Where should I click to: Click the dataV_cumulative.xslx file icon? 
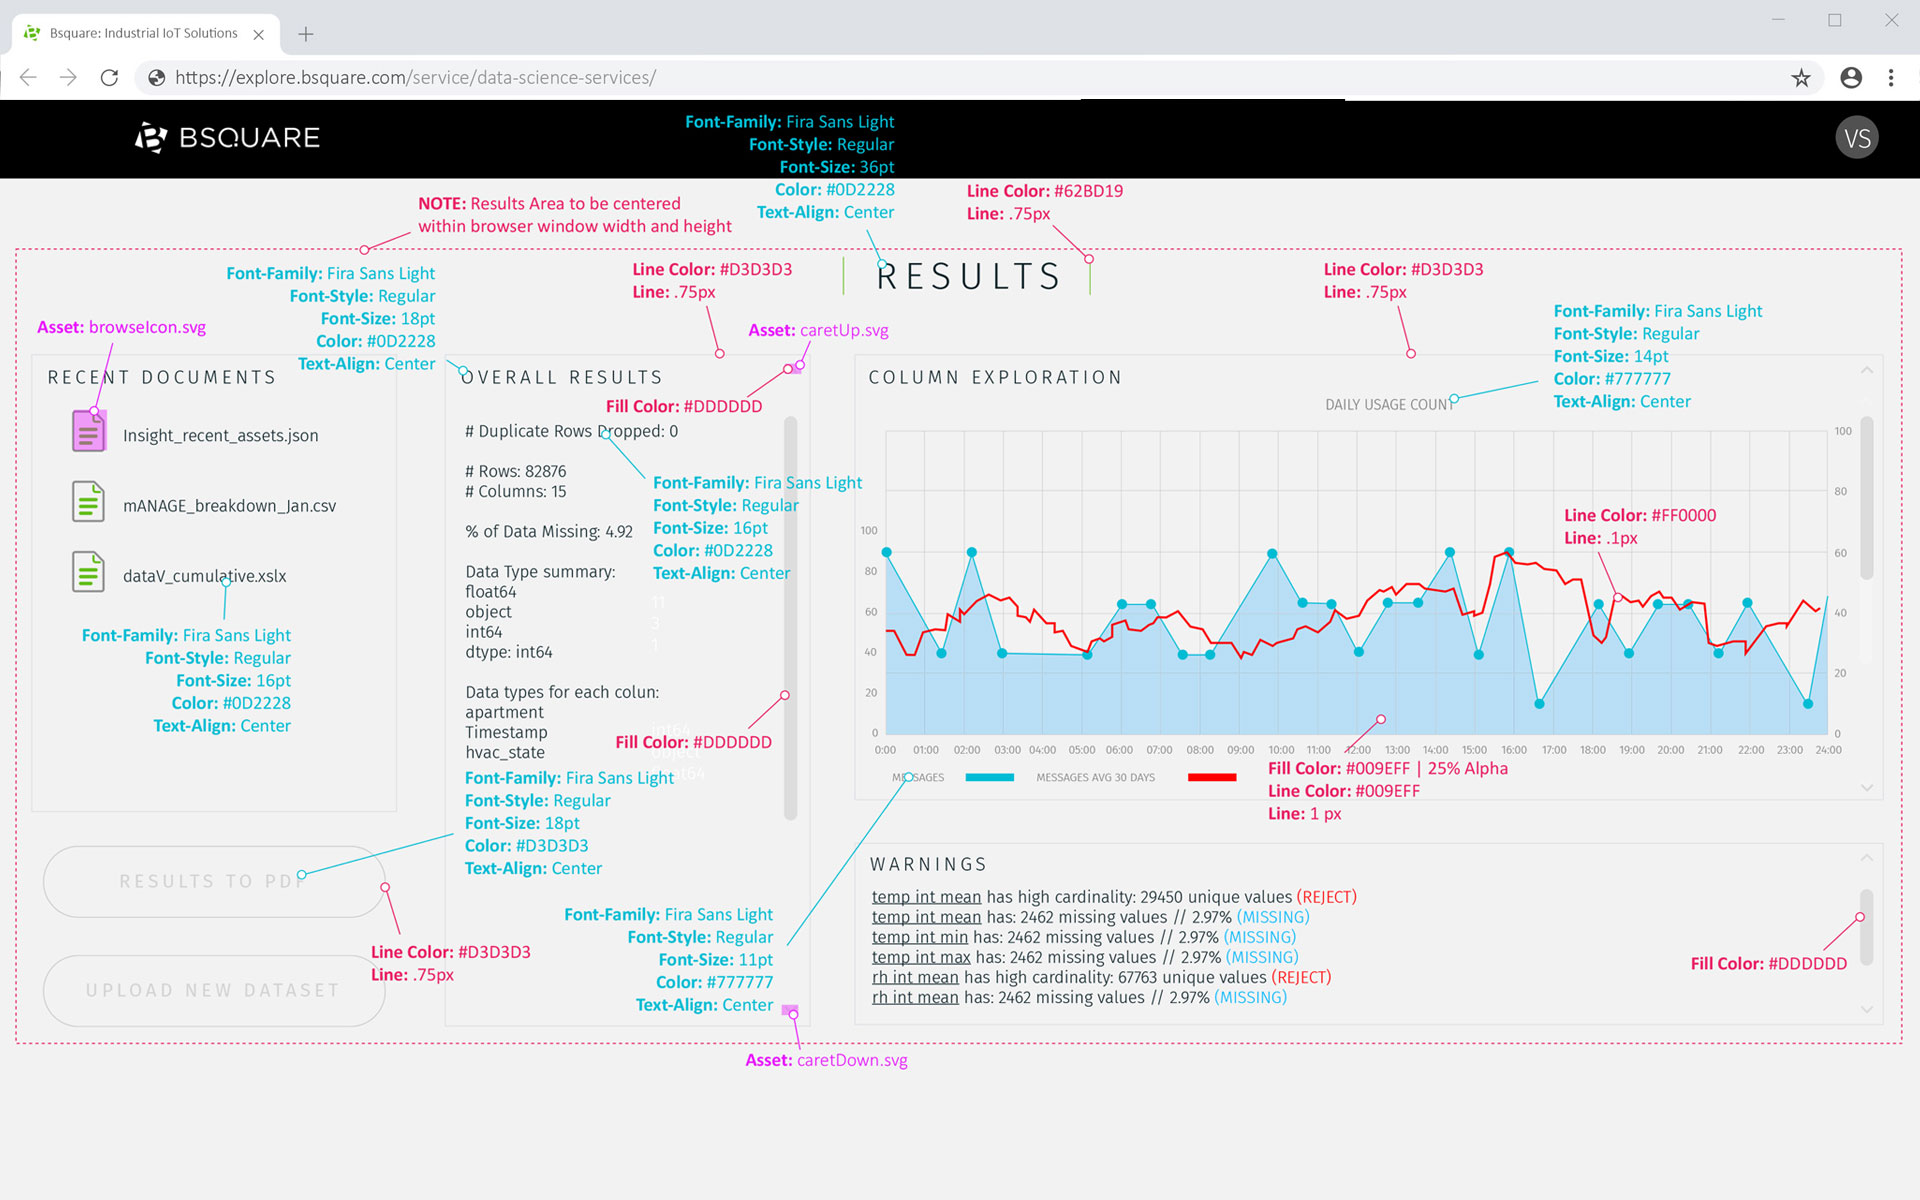tap(88, 572)
